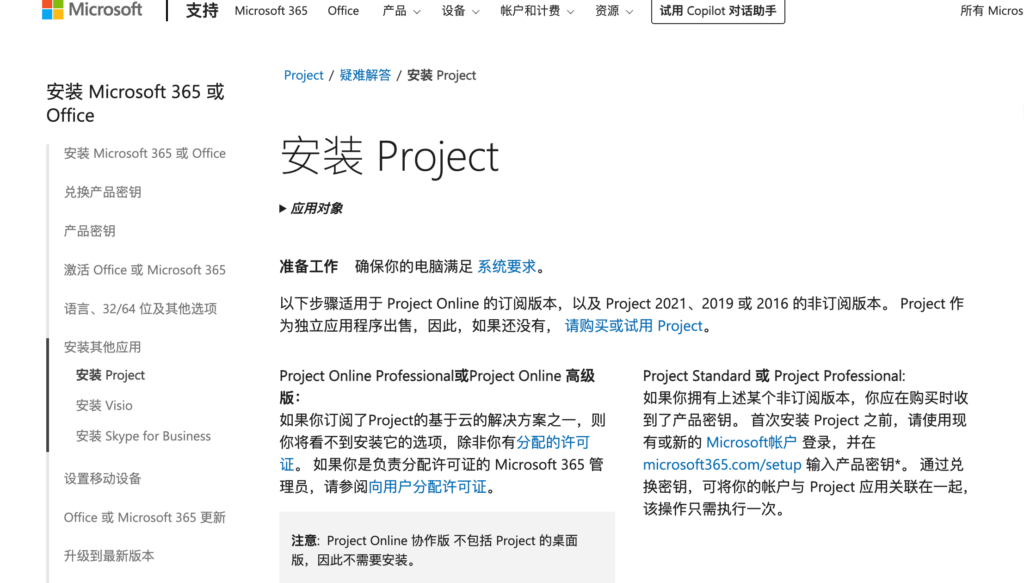Select 安装 Skype for Business in sidebar
The width and height of the screenshot is (1024, 583).
tap(143, 436)
